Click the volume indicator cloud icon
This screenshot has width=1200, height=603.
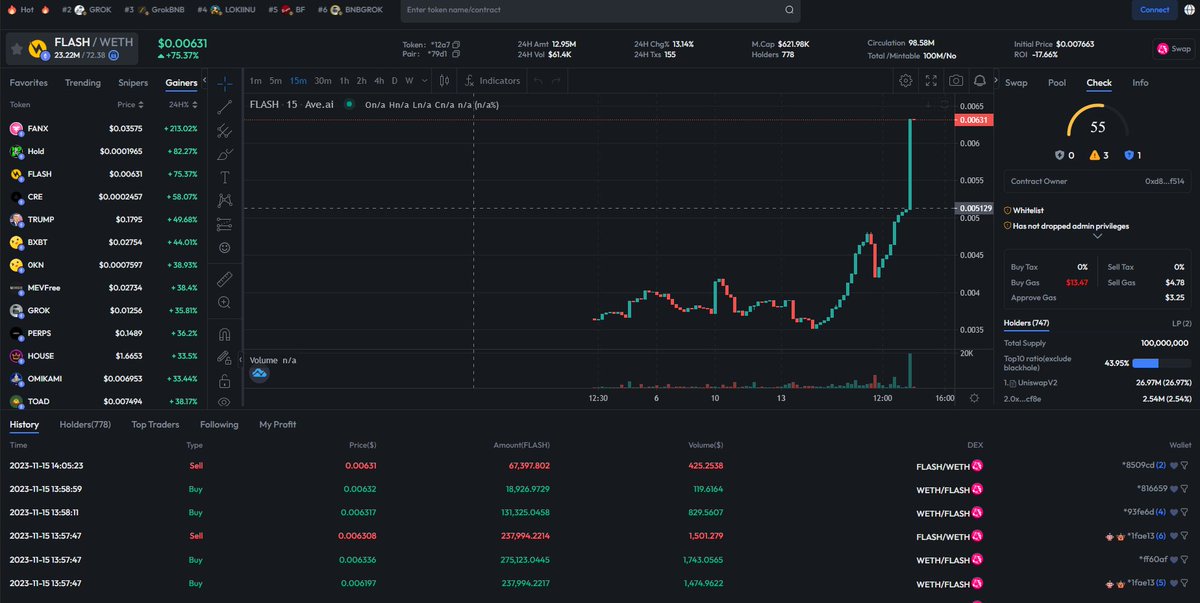pyautogui.click(x=259, y=373)
